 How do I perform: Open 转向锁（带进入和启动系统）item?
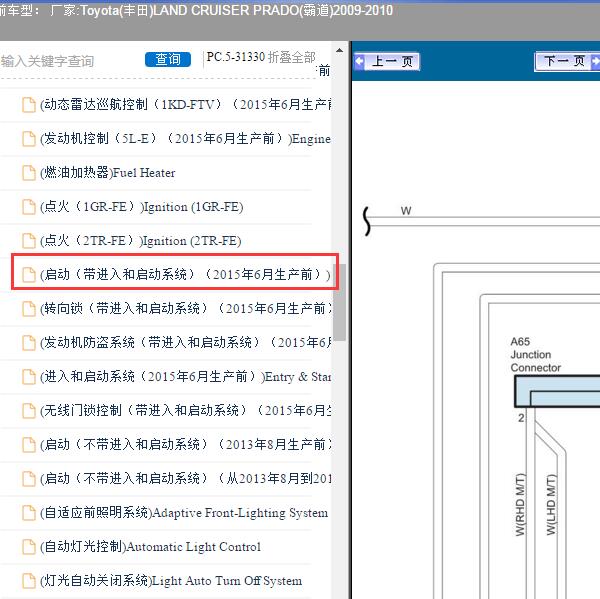(x=186, y=308)
